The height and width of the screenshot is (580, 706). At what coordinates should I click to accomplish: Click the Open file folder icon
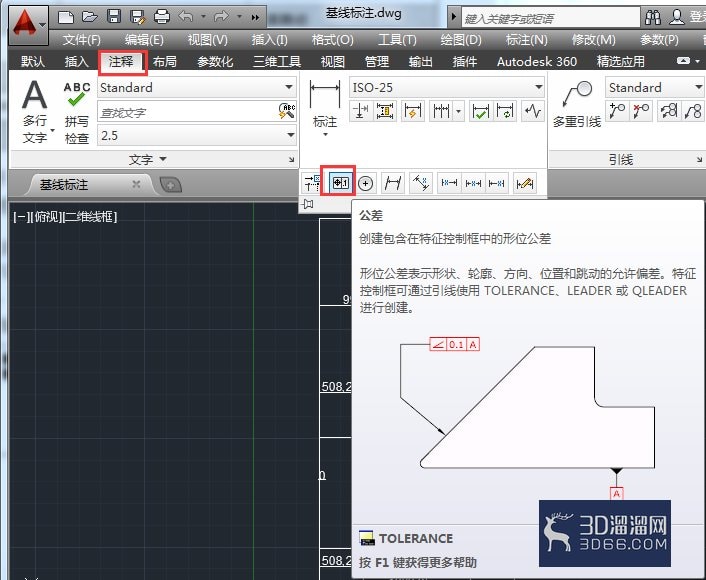point(90,17)
